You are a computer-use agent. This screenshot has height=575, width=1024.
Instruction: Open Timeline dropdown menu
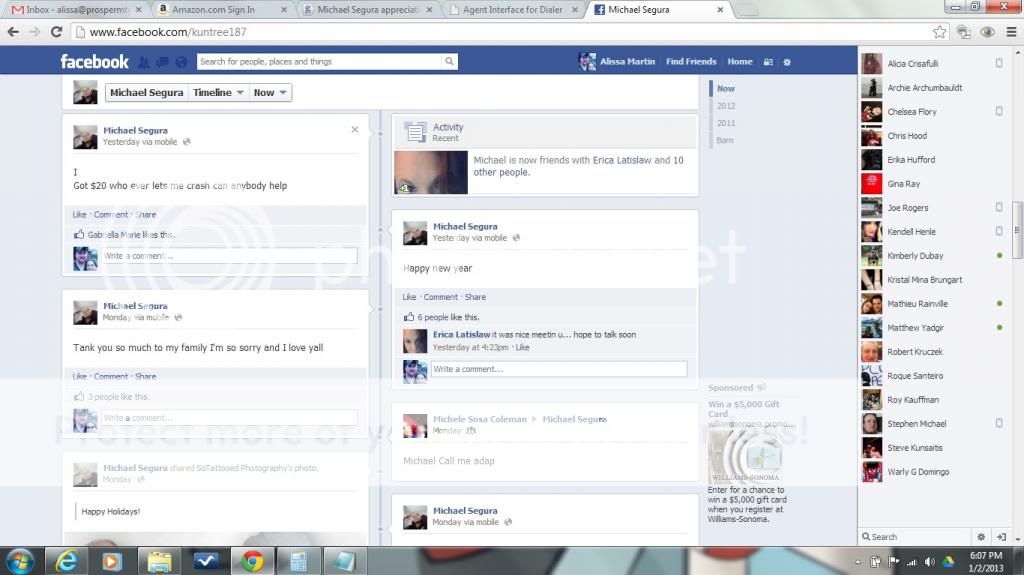(218, 93)
